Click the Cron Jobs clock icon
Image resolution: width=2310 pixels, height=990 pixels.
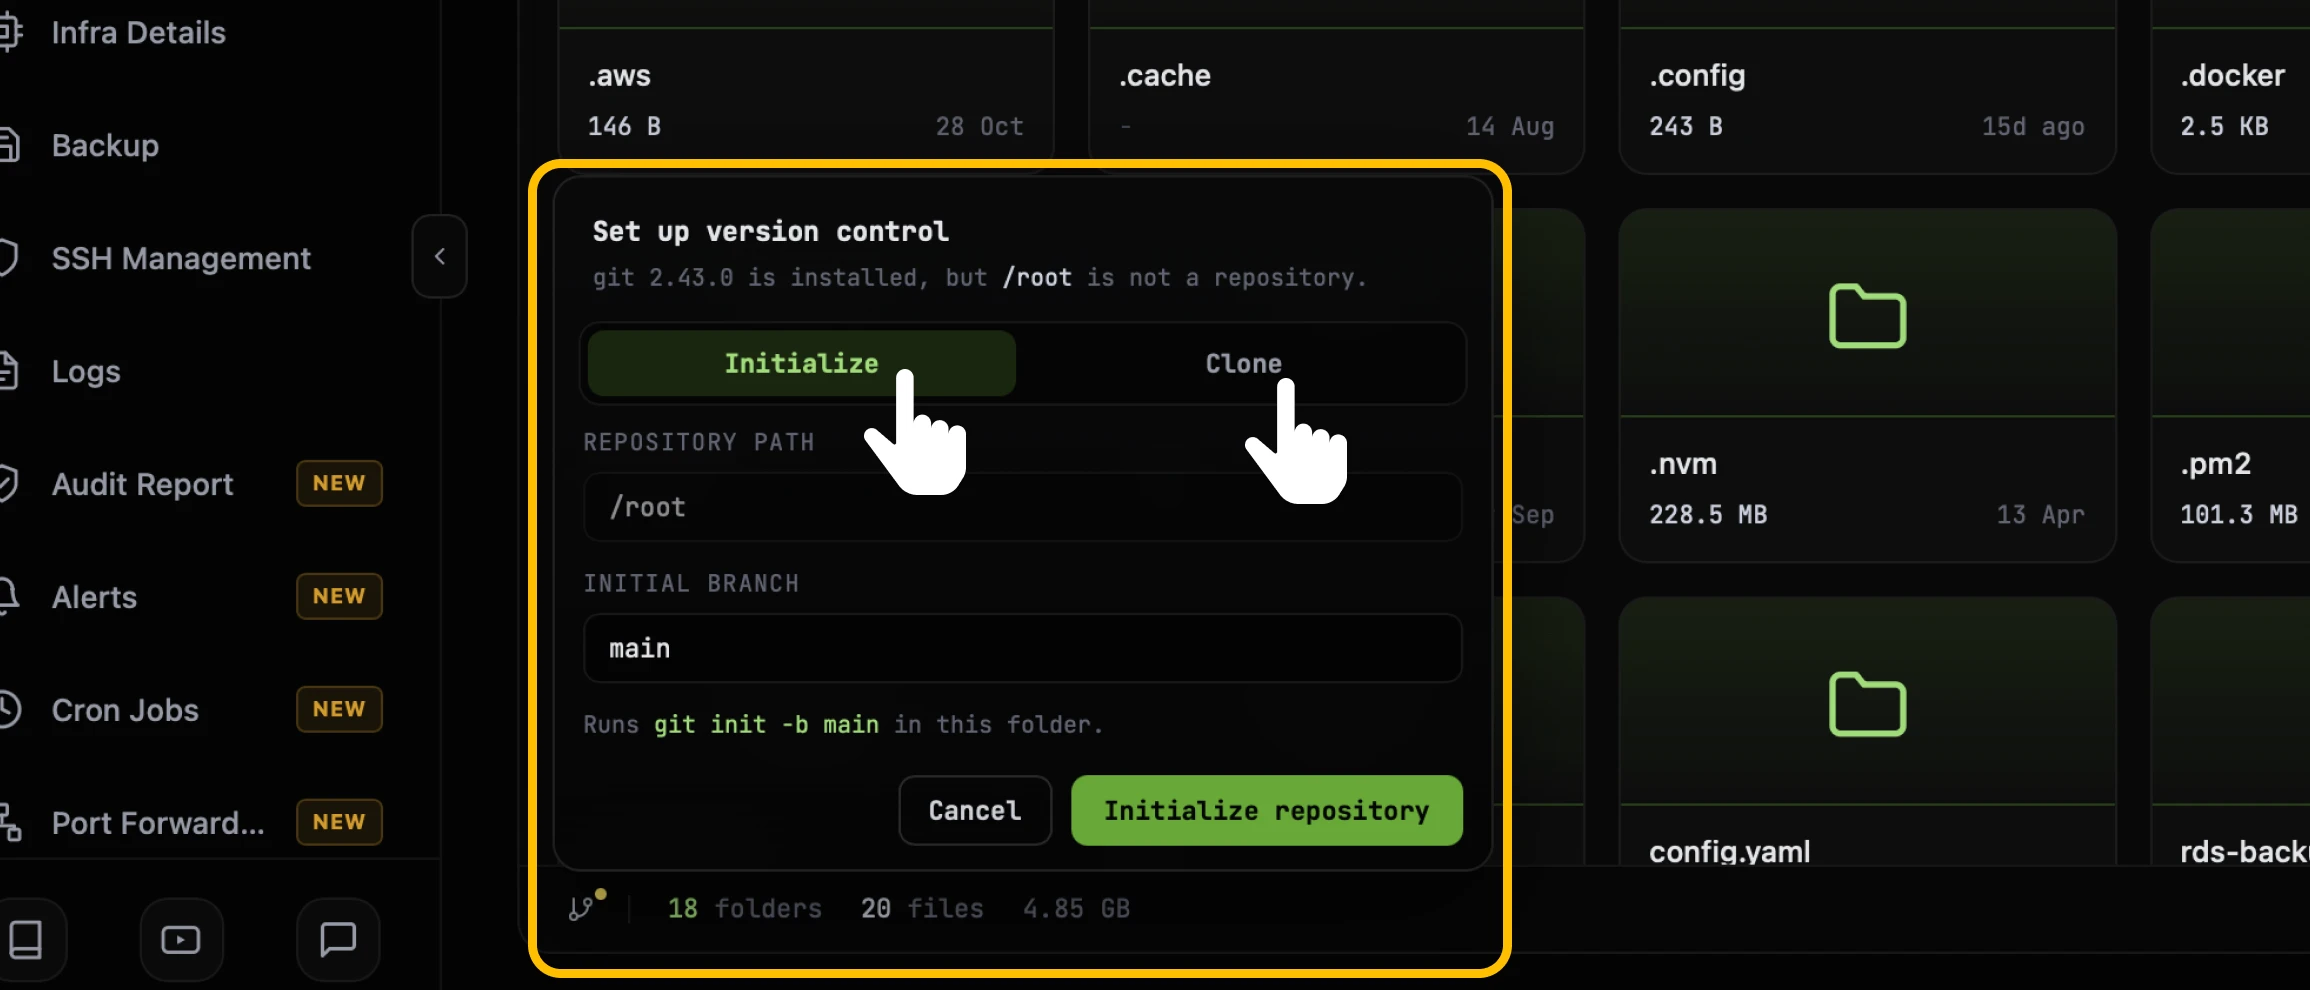pos(8,710)
